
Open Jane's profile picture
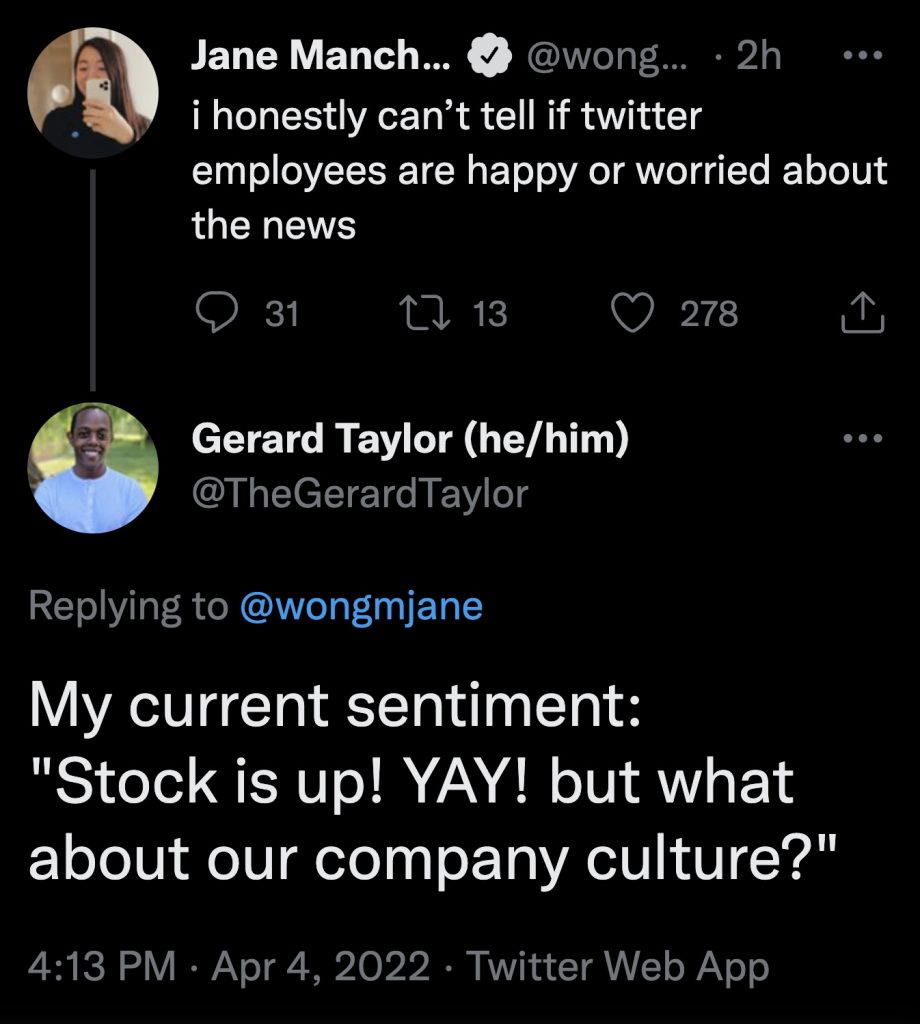(x=93, y=93)
